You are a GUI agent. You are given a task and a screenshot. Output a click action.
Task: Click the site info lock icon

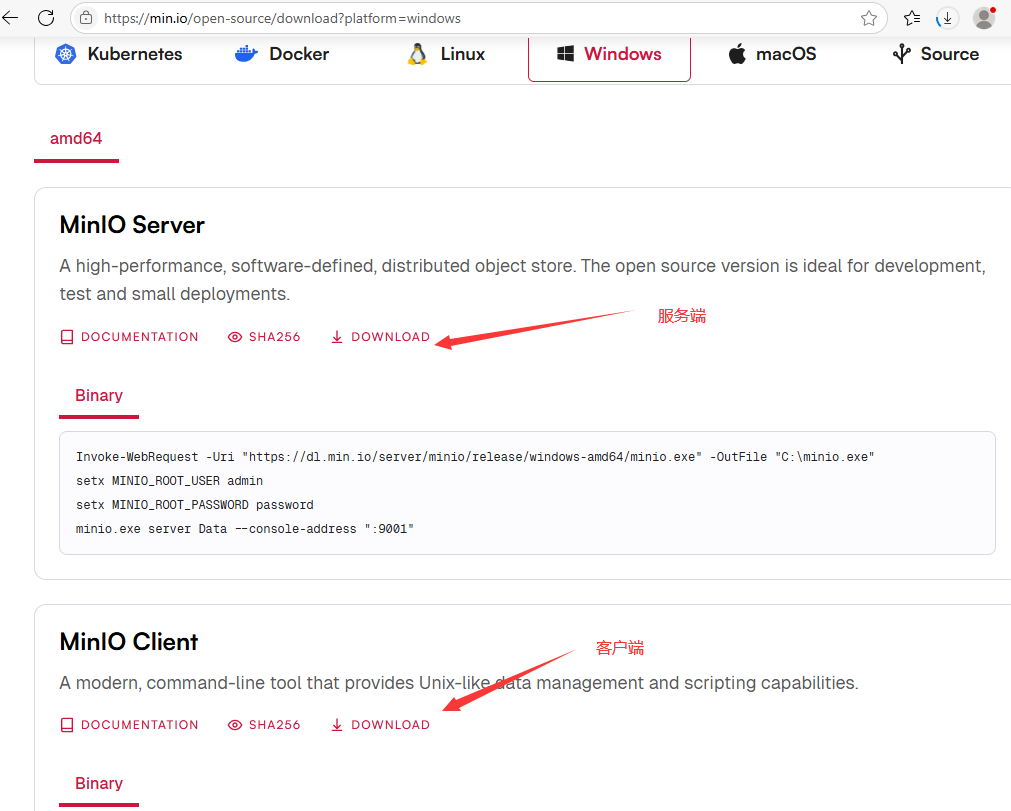click(86, 18)
